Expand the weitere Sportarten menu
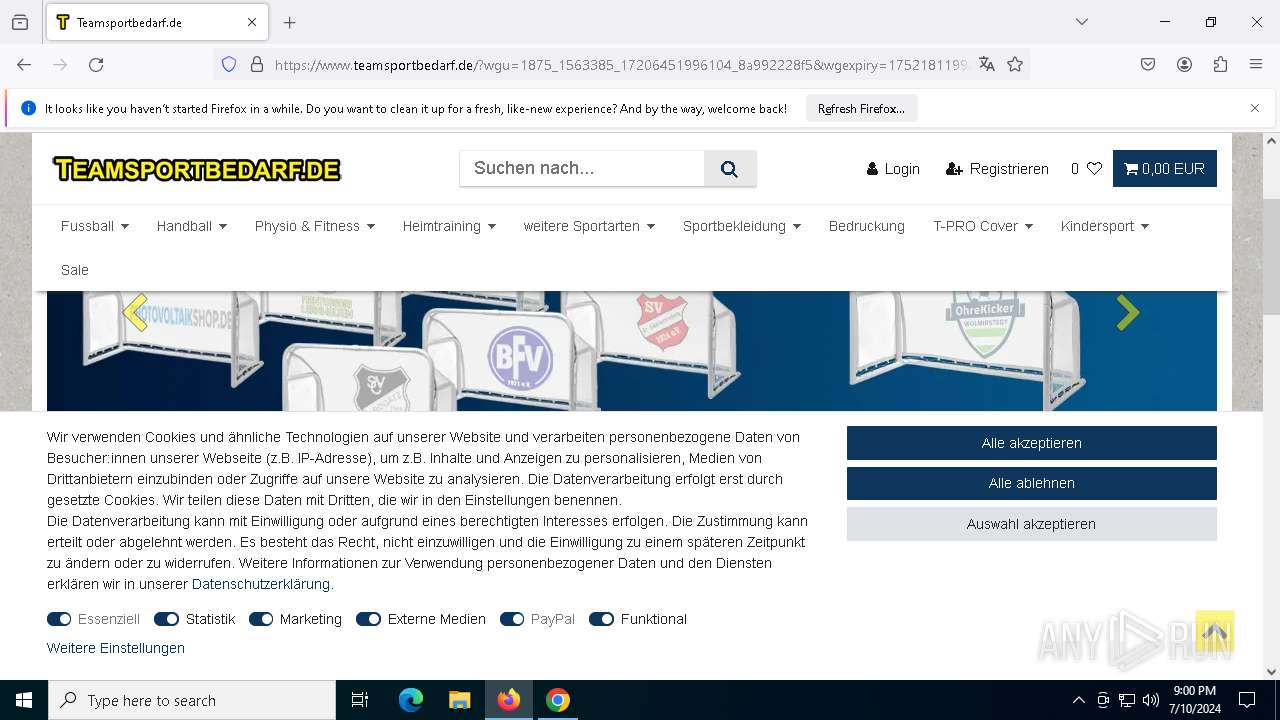The image size is (1280, 720). (589, 226)
